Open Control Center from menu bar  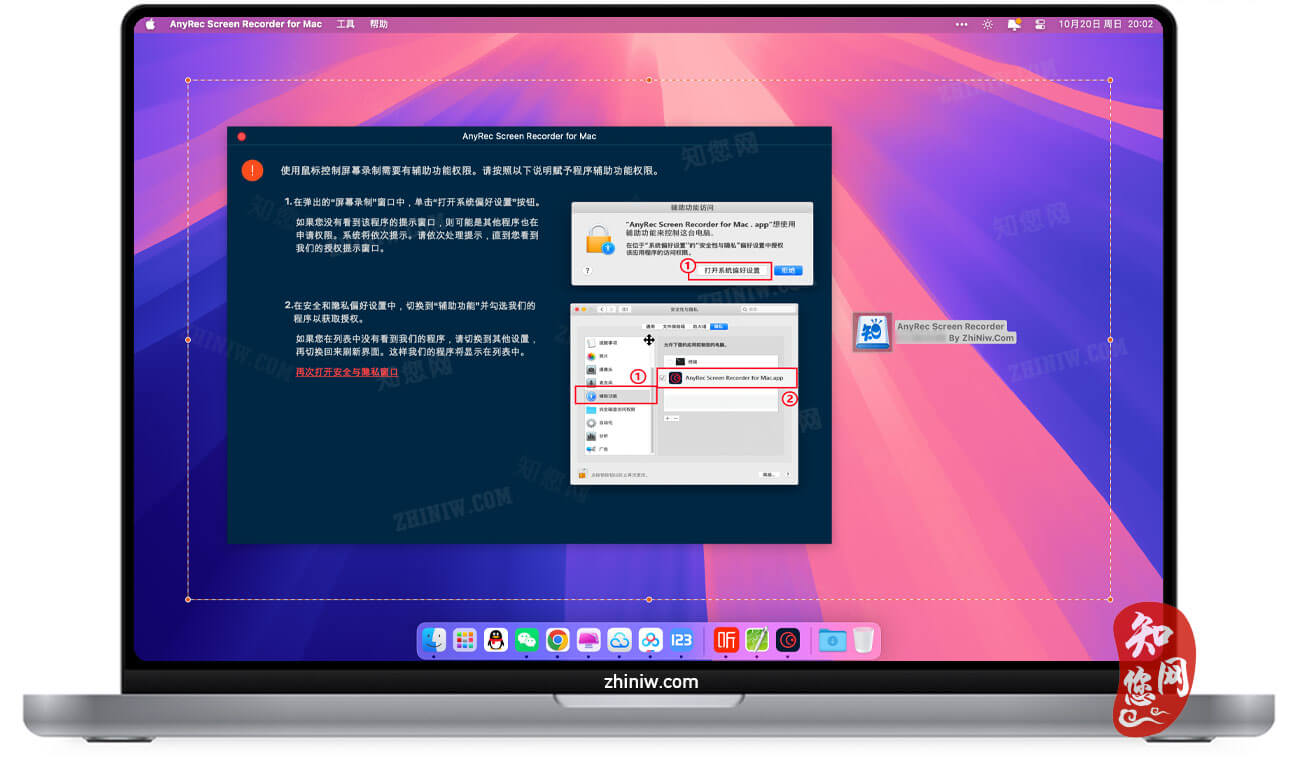click(x=1040, y=24)
